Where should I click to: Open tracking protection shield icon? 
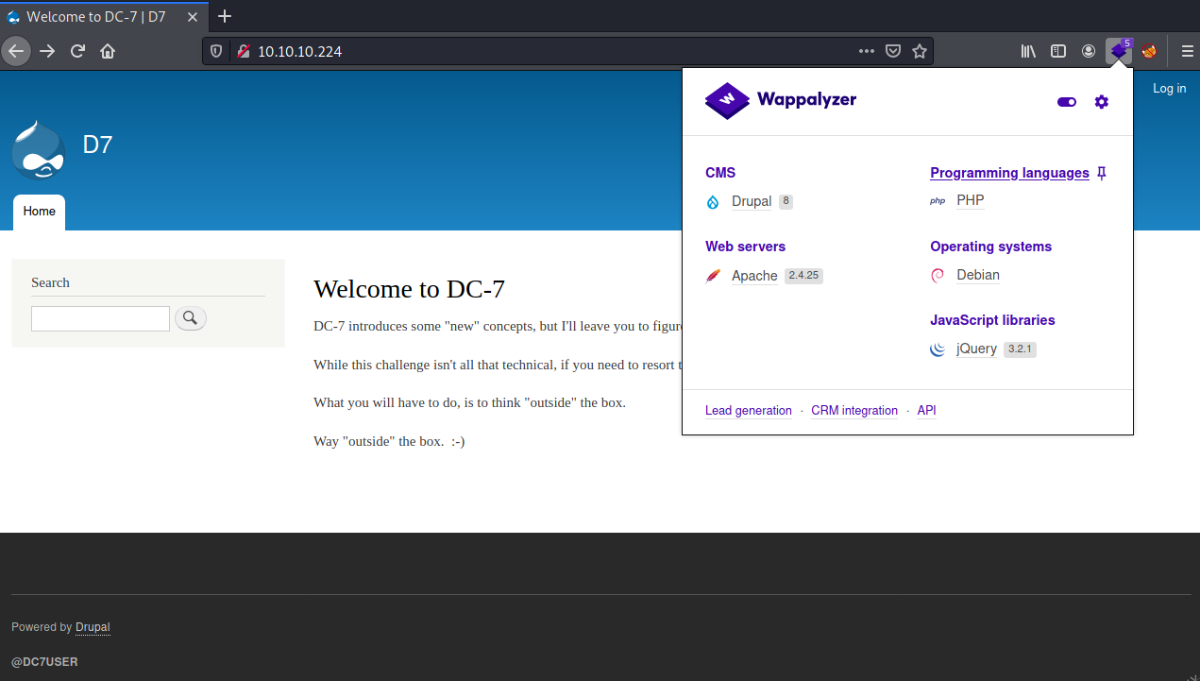coord(216,51)
